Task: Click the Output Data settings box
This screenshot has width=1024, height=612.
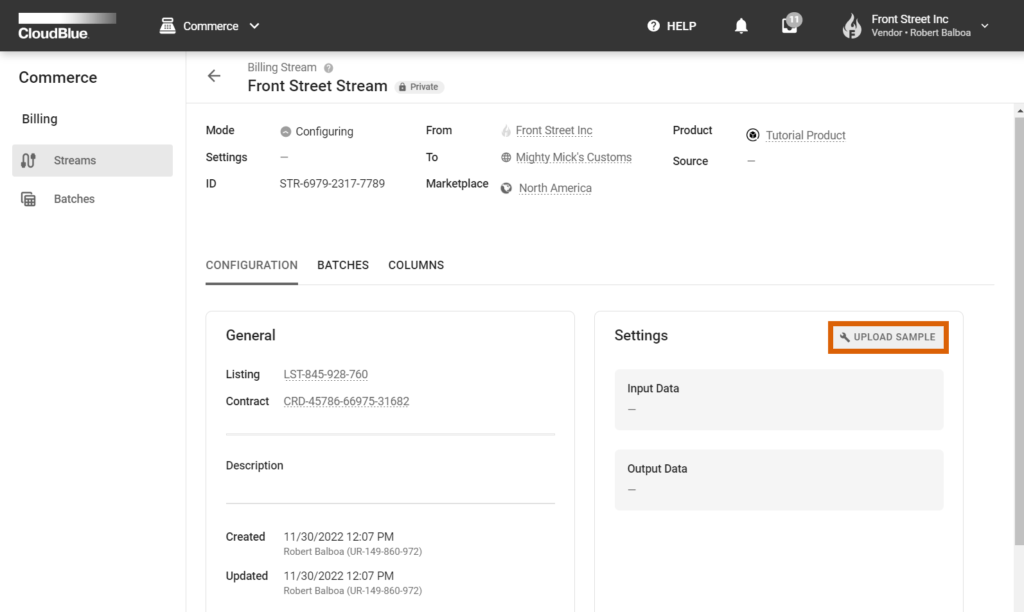Action: (778, 479)
